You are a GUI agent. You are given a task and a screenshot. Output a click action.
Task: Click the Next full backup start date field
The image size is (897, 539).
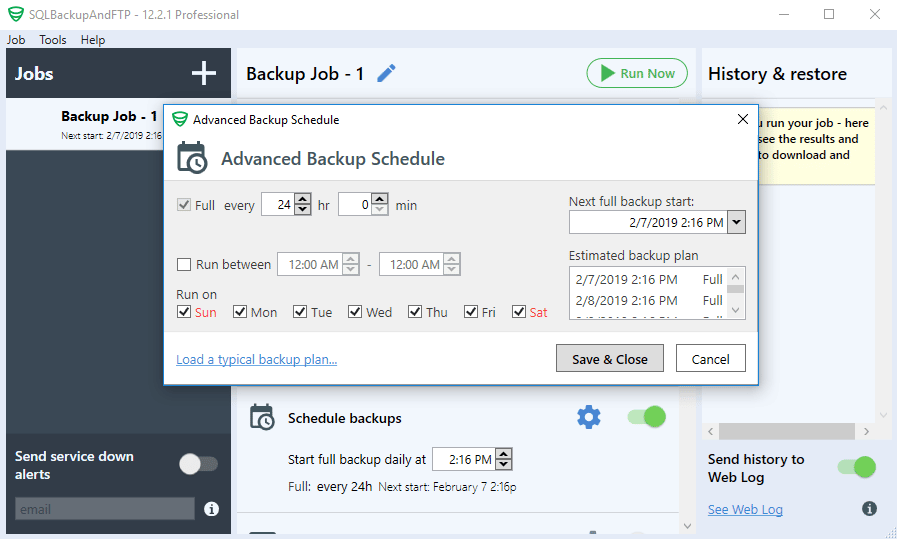coord(648,222)
